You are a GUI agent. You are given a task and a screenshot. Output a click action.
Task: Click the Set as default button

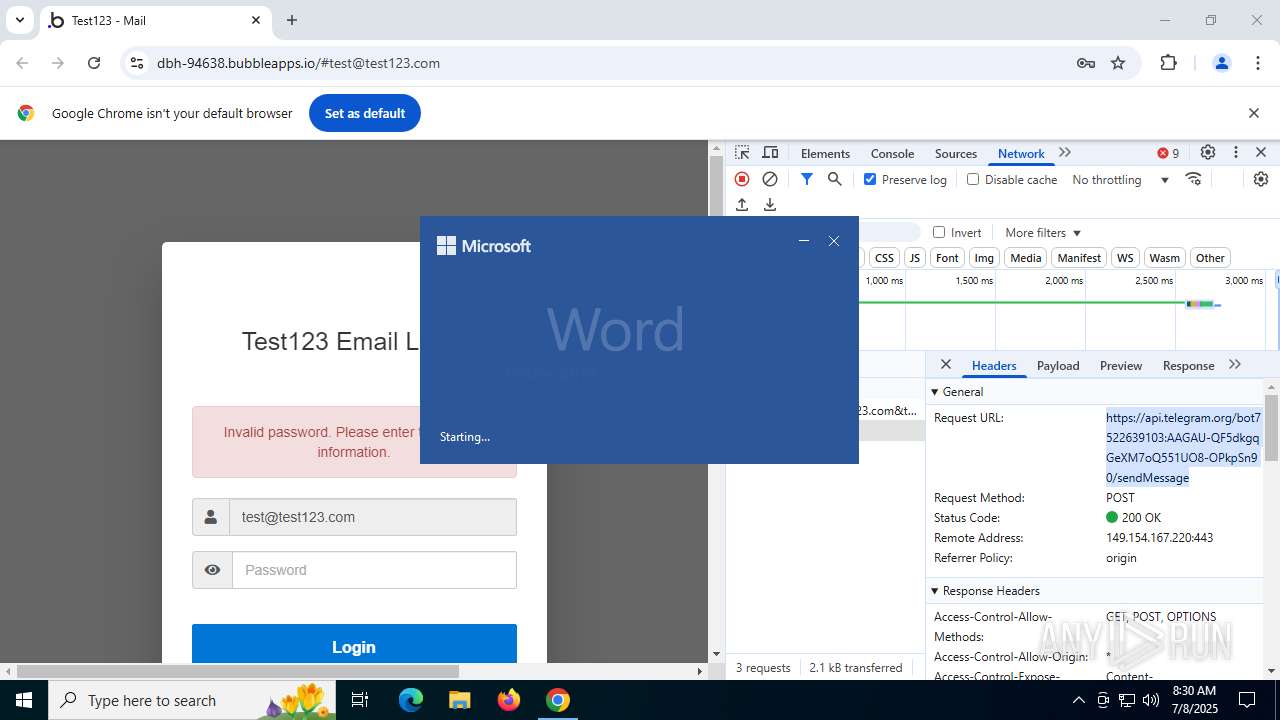tap(365, 113)
